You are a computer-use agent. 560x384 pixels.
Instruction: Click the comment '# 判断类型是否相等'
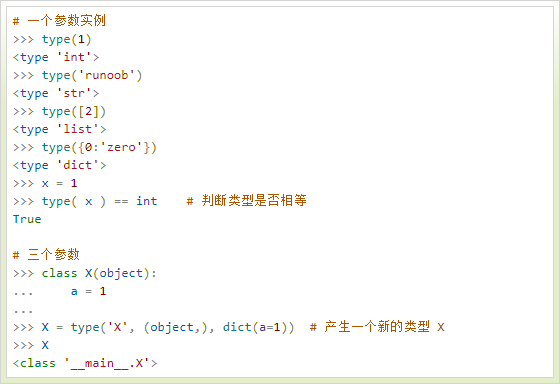click(246, 200)
